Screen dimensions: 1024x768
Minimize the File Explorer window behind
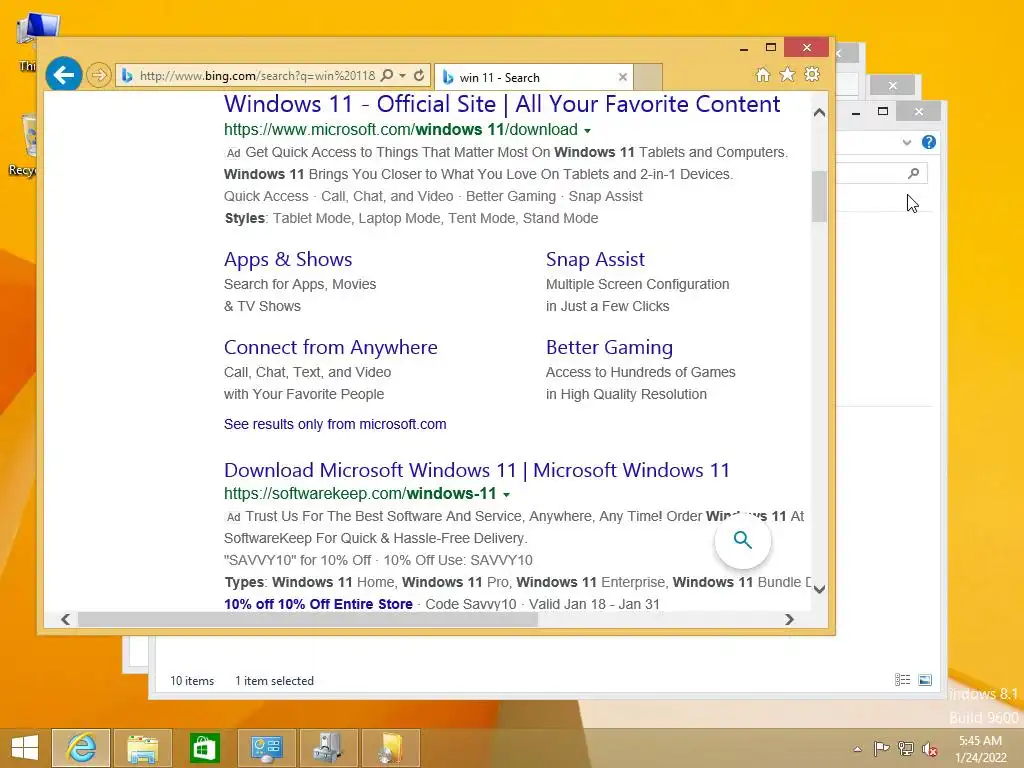click(x=856, y=112)
